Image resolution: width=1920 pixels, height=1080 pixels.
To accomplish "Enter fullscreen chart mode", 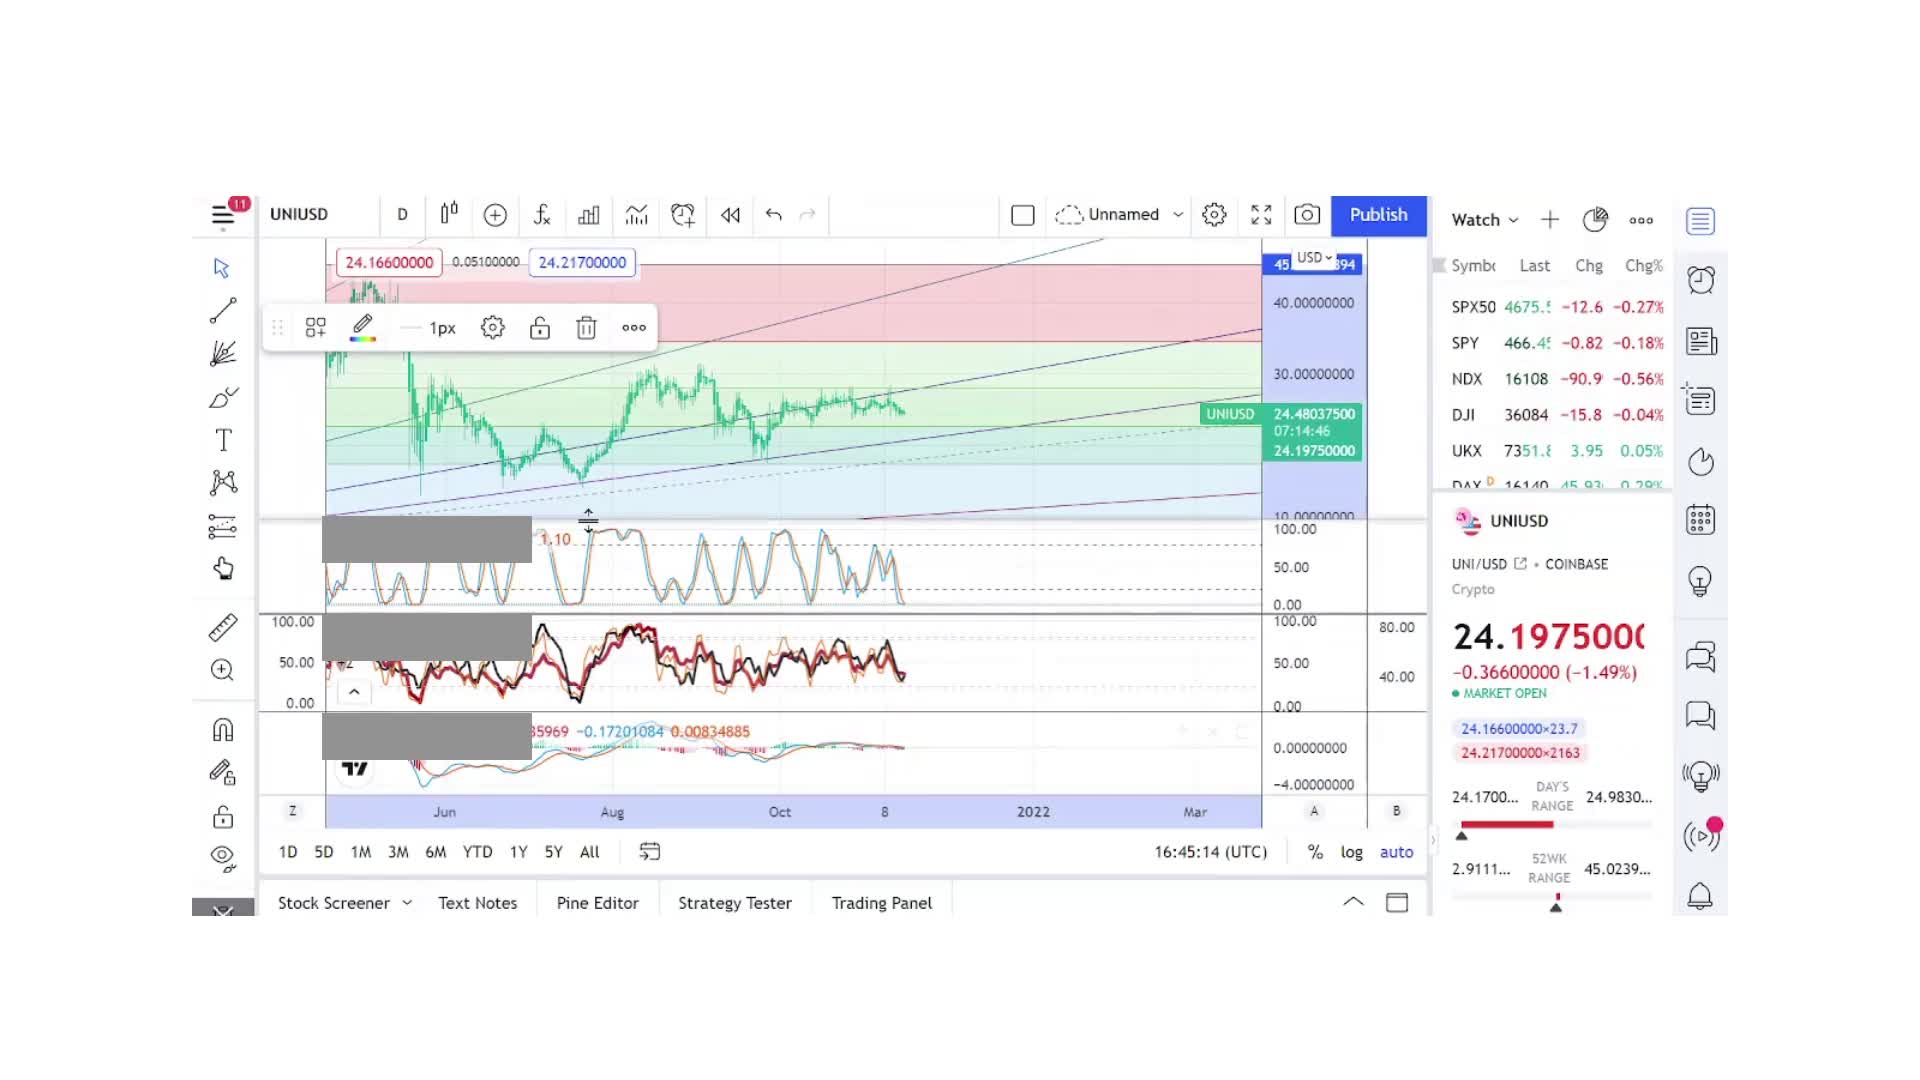I will tap(1261, 215).
